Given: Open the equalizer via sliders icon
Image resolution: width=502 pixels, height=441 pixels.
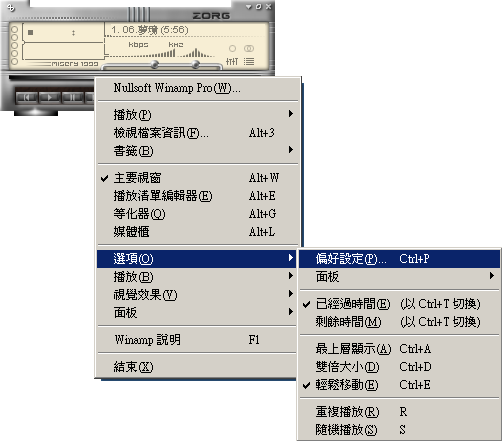Looking at the screenshot, I should (232, 62).
